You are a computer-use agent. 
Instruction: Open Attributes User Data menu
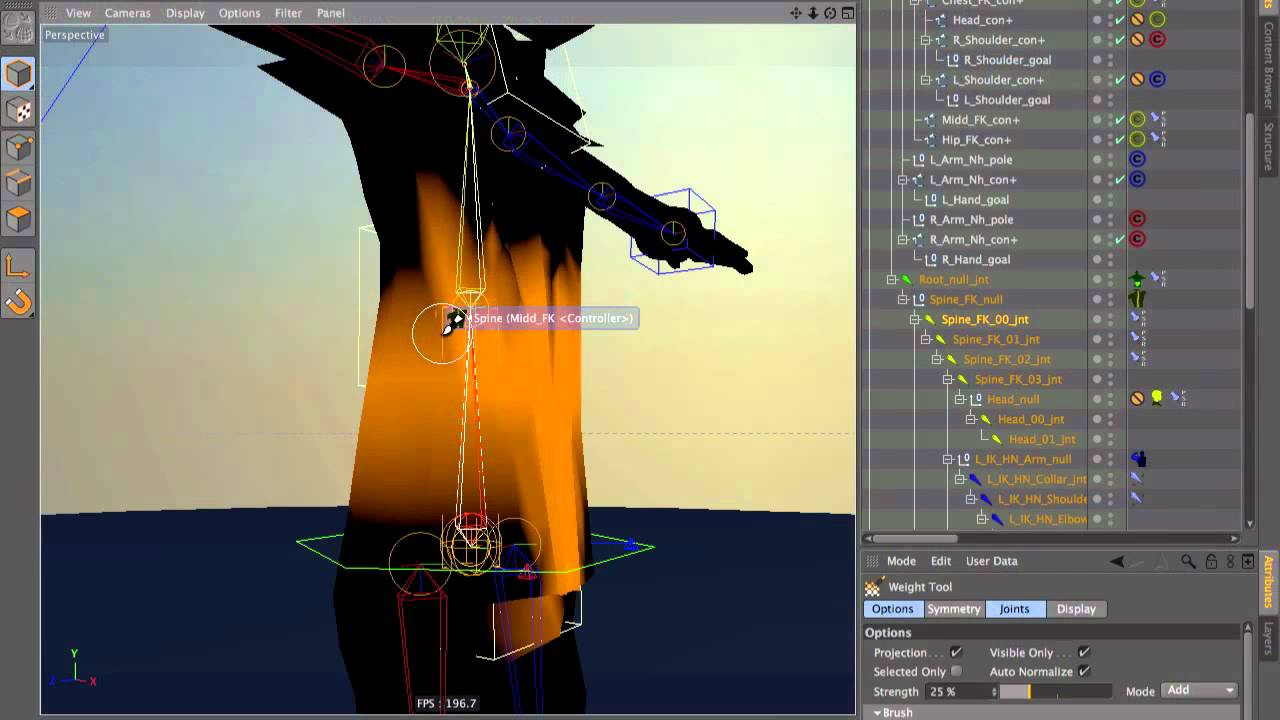pyautogui.click(x=991, y=561)
